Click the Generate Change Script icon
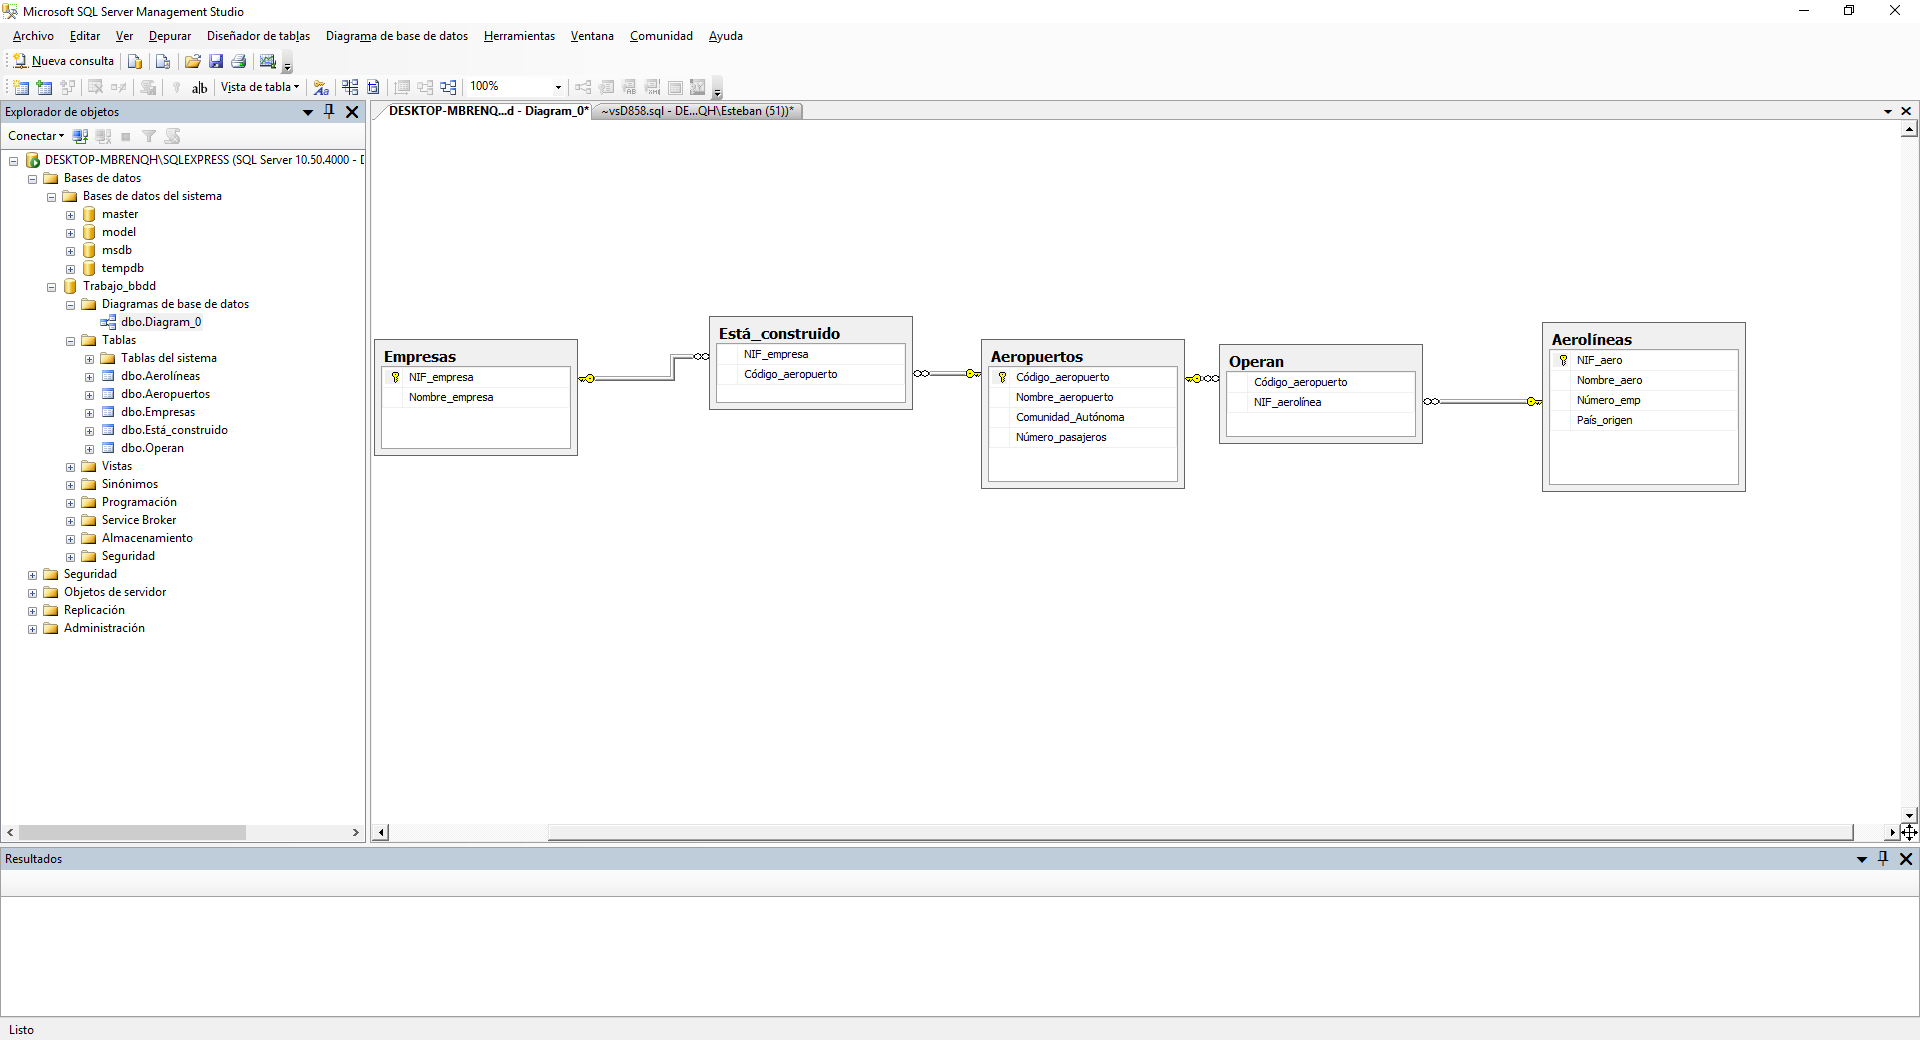 [x=148, y=87]
